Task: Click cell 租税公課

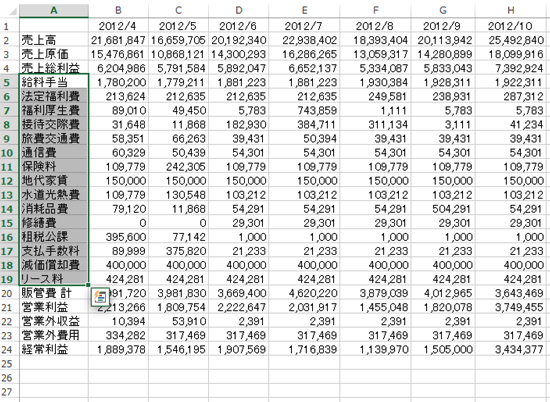Action: [x=54, y=237]
